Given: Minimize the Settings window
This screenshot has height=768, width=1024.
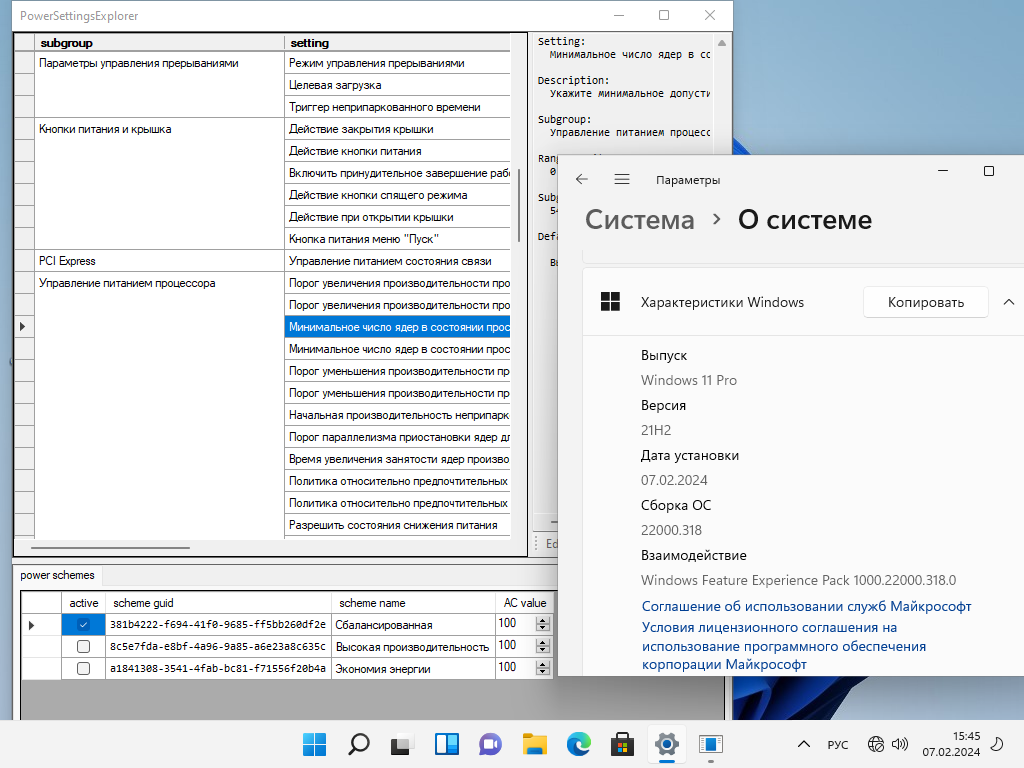Looking at the screenshot, I should (x=942, y=171).
